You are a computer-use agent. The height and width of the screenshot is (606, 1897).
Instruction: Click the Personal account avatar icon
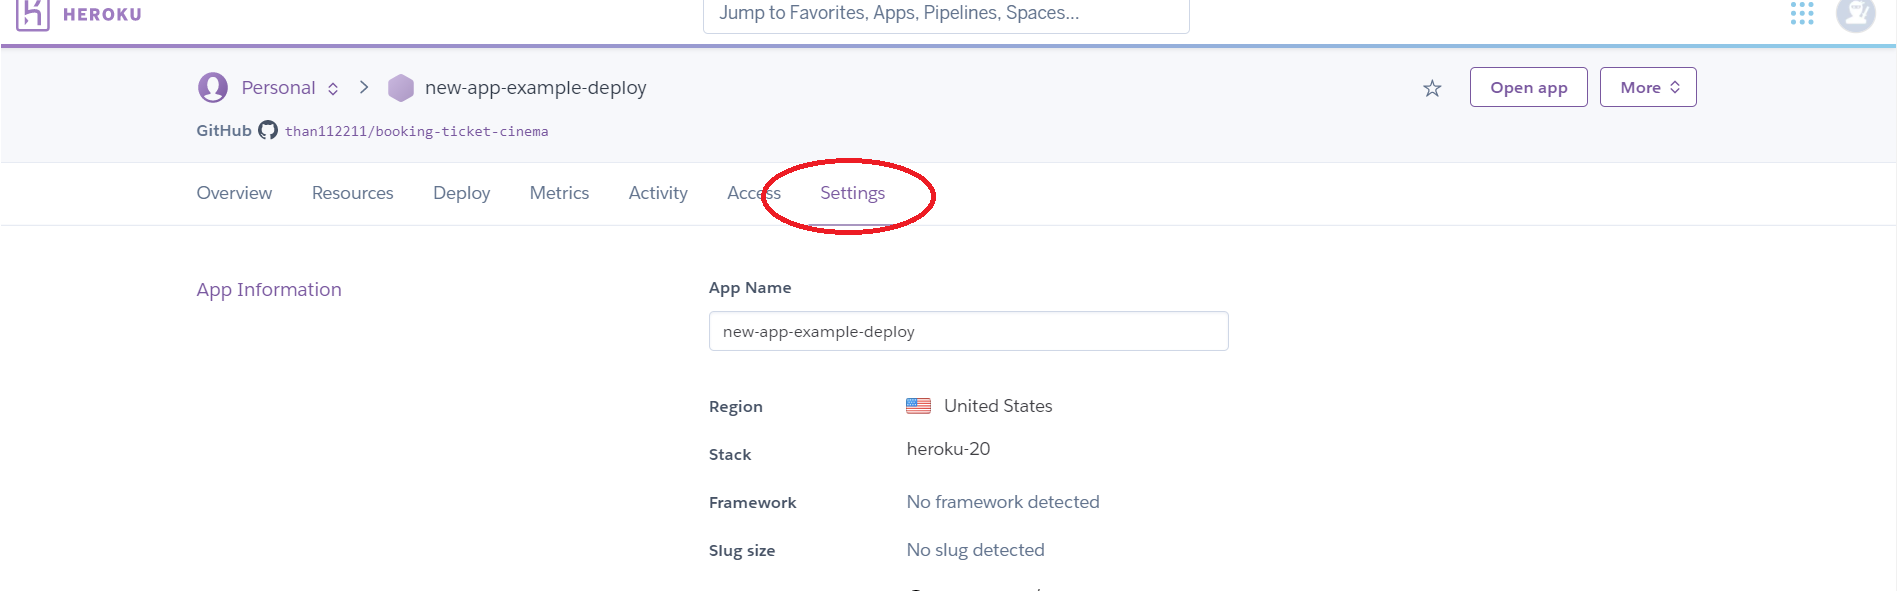[x=213, y=88]
